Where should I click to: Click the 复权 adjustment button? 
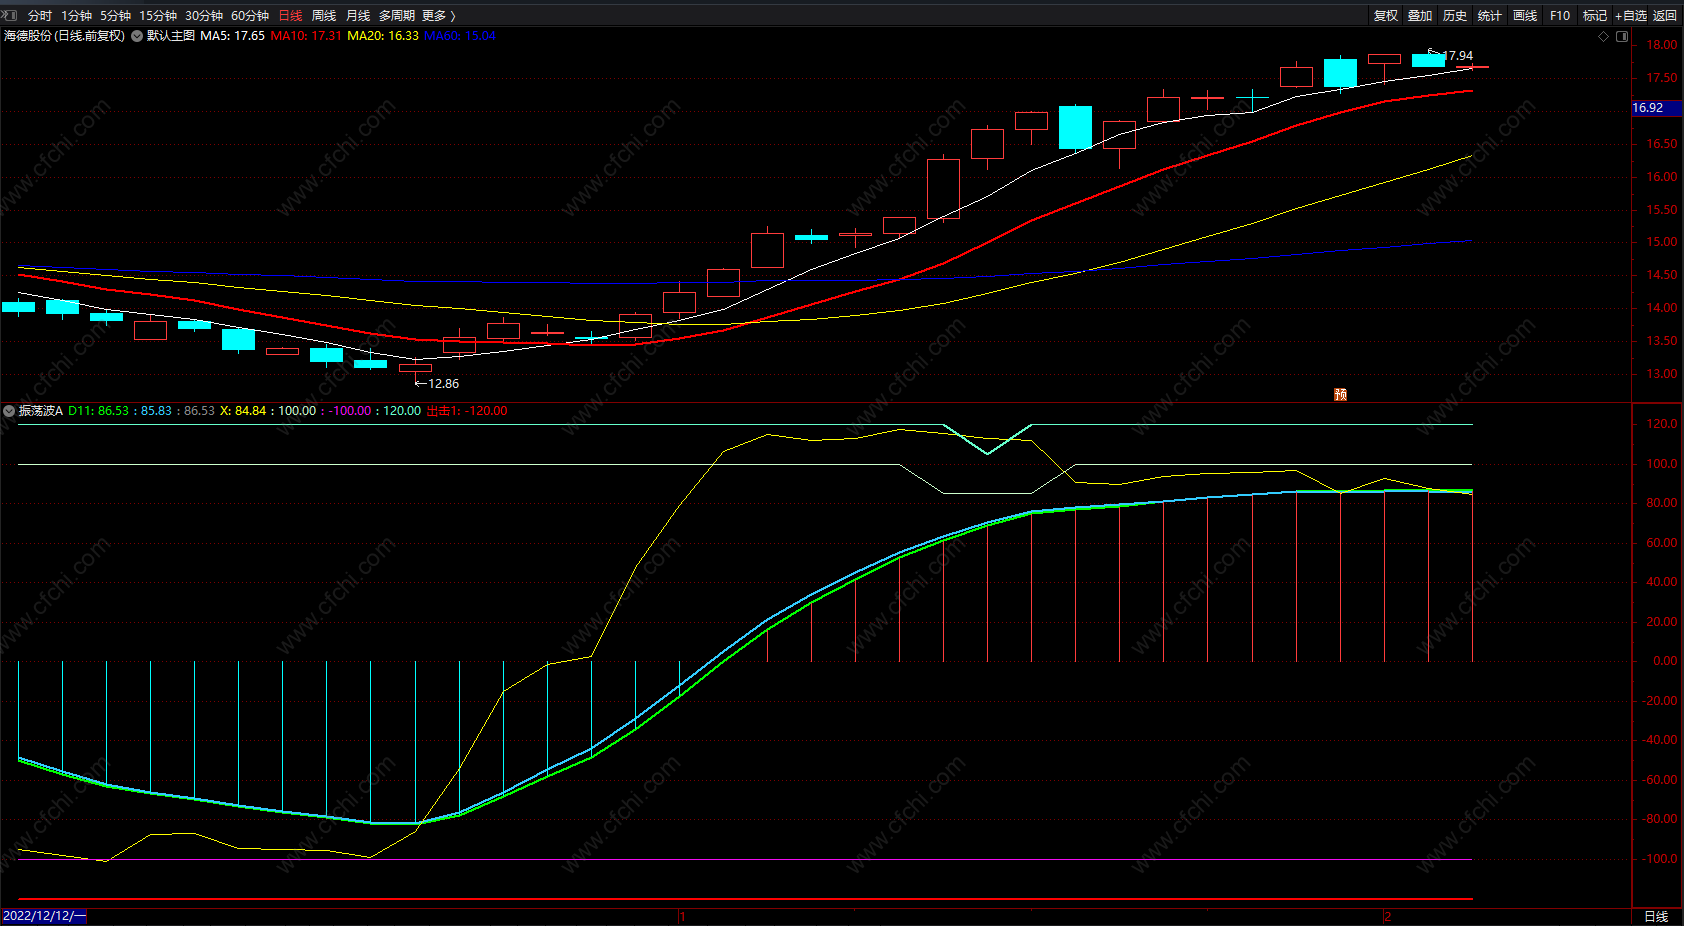(x=1386, y=16)
